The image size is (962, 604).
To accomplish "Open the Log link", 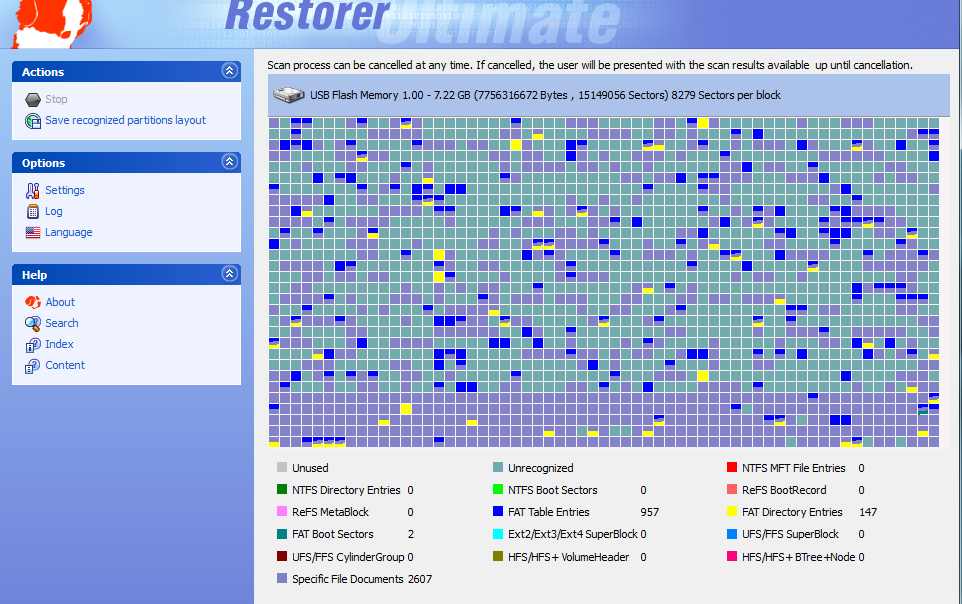I will [x=53, y=211].
